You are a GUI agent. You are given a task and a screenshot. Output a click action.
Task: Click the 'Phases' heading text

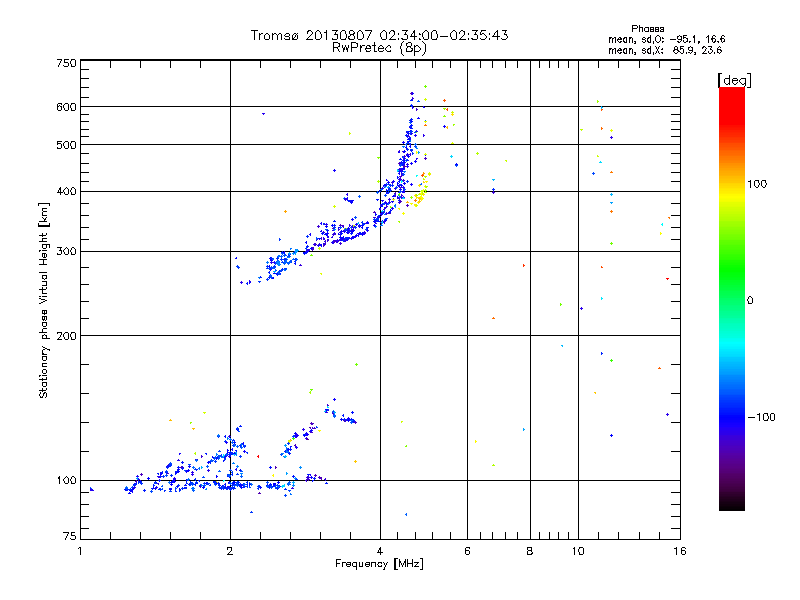pos(647,29)
